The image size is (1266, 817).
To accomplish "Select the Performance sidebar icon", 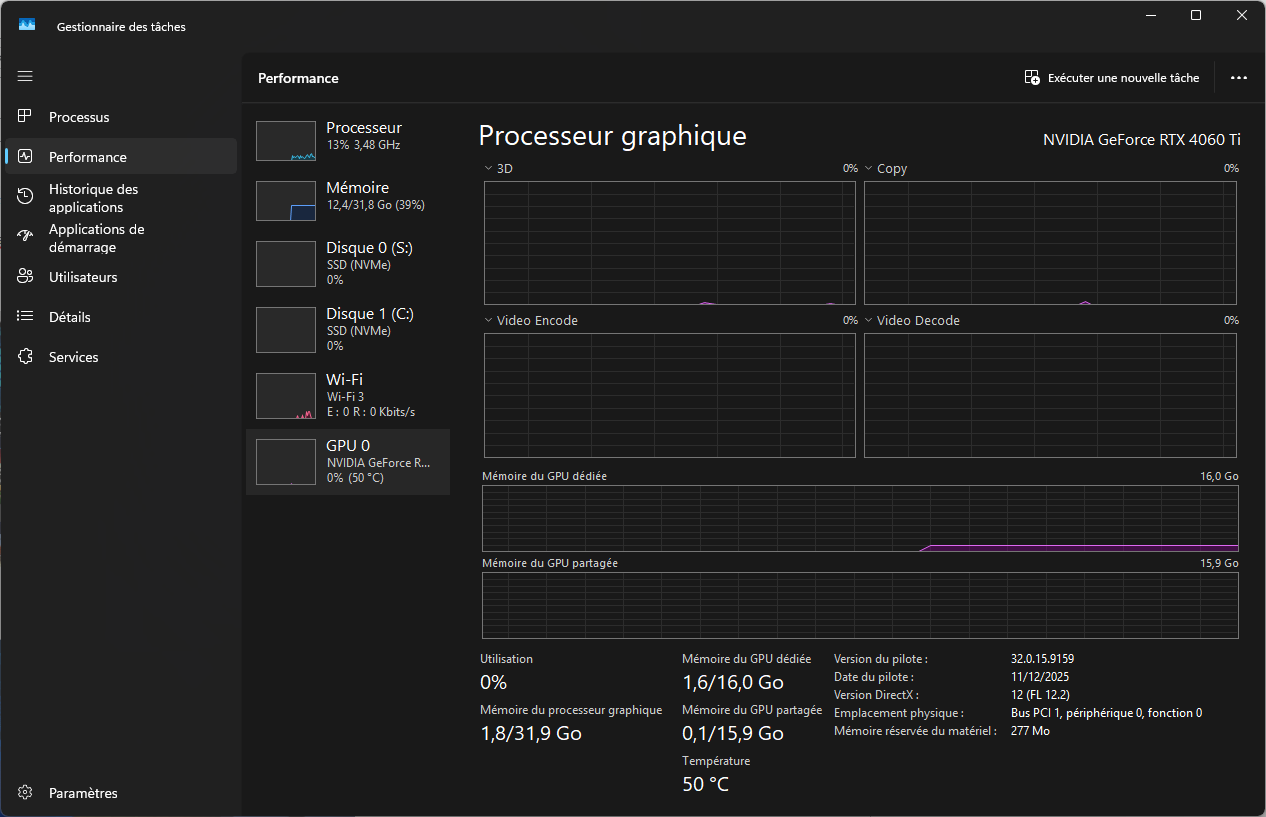I will [26, 157].
